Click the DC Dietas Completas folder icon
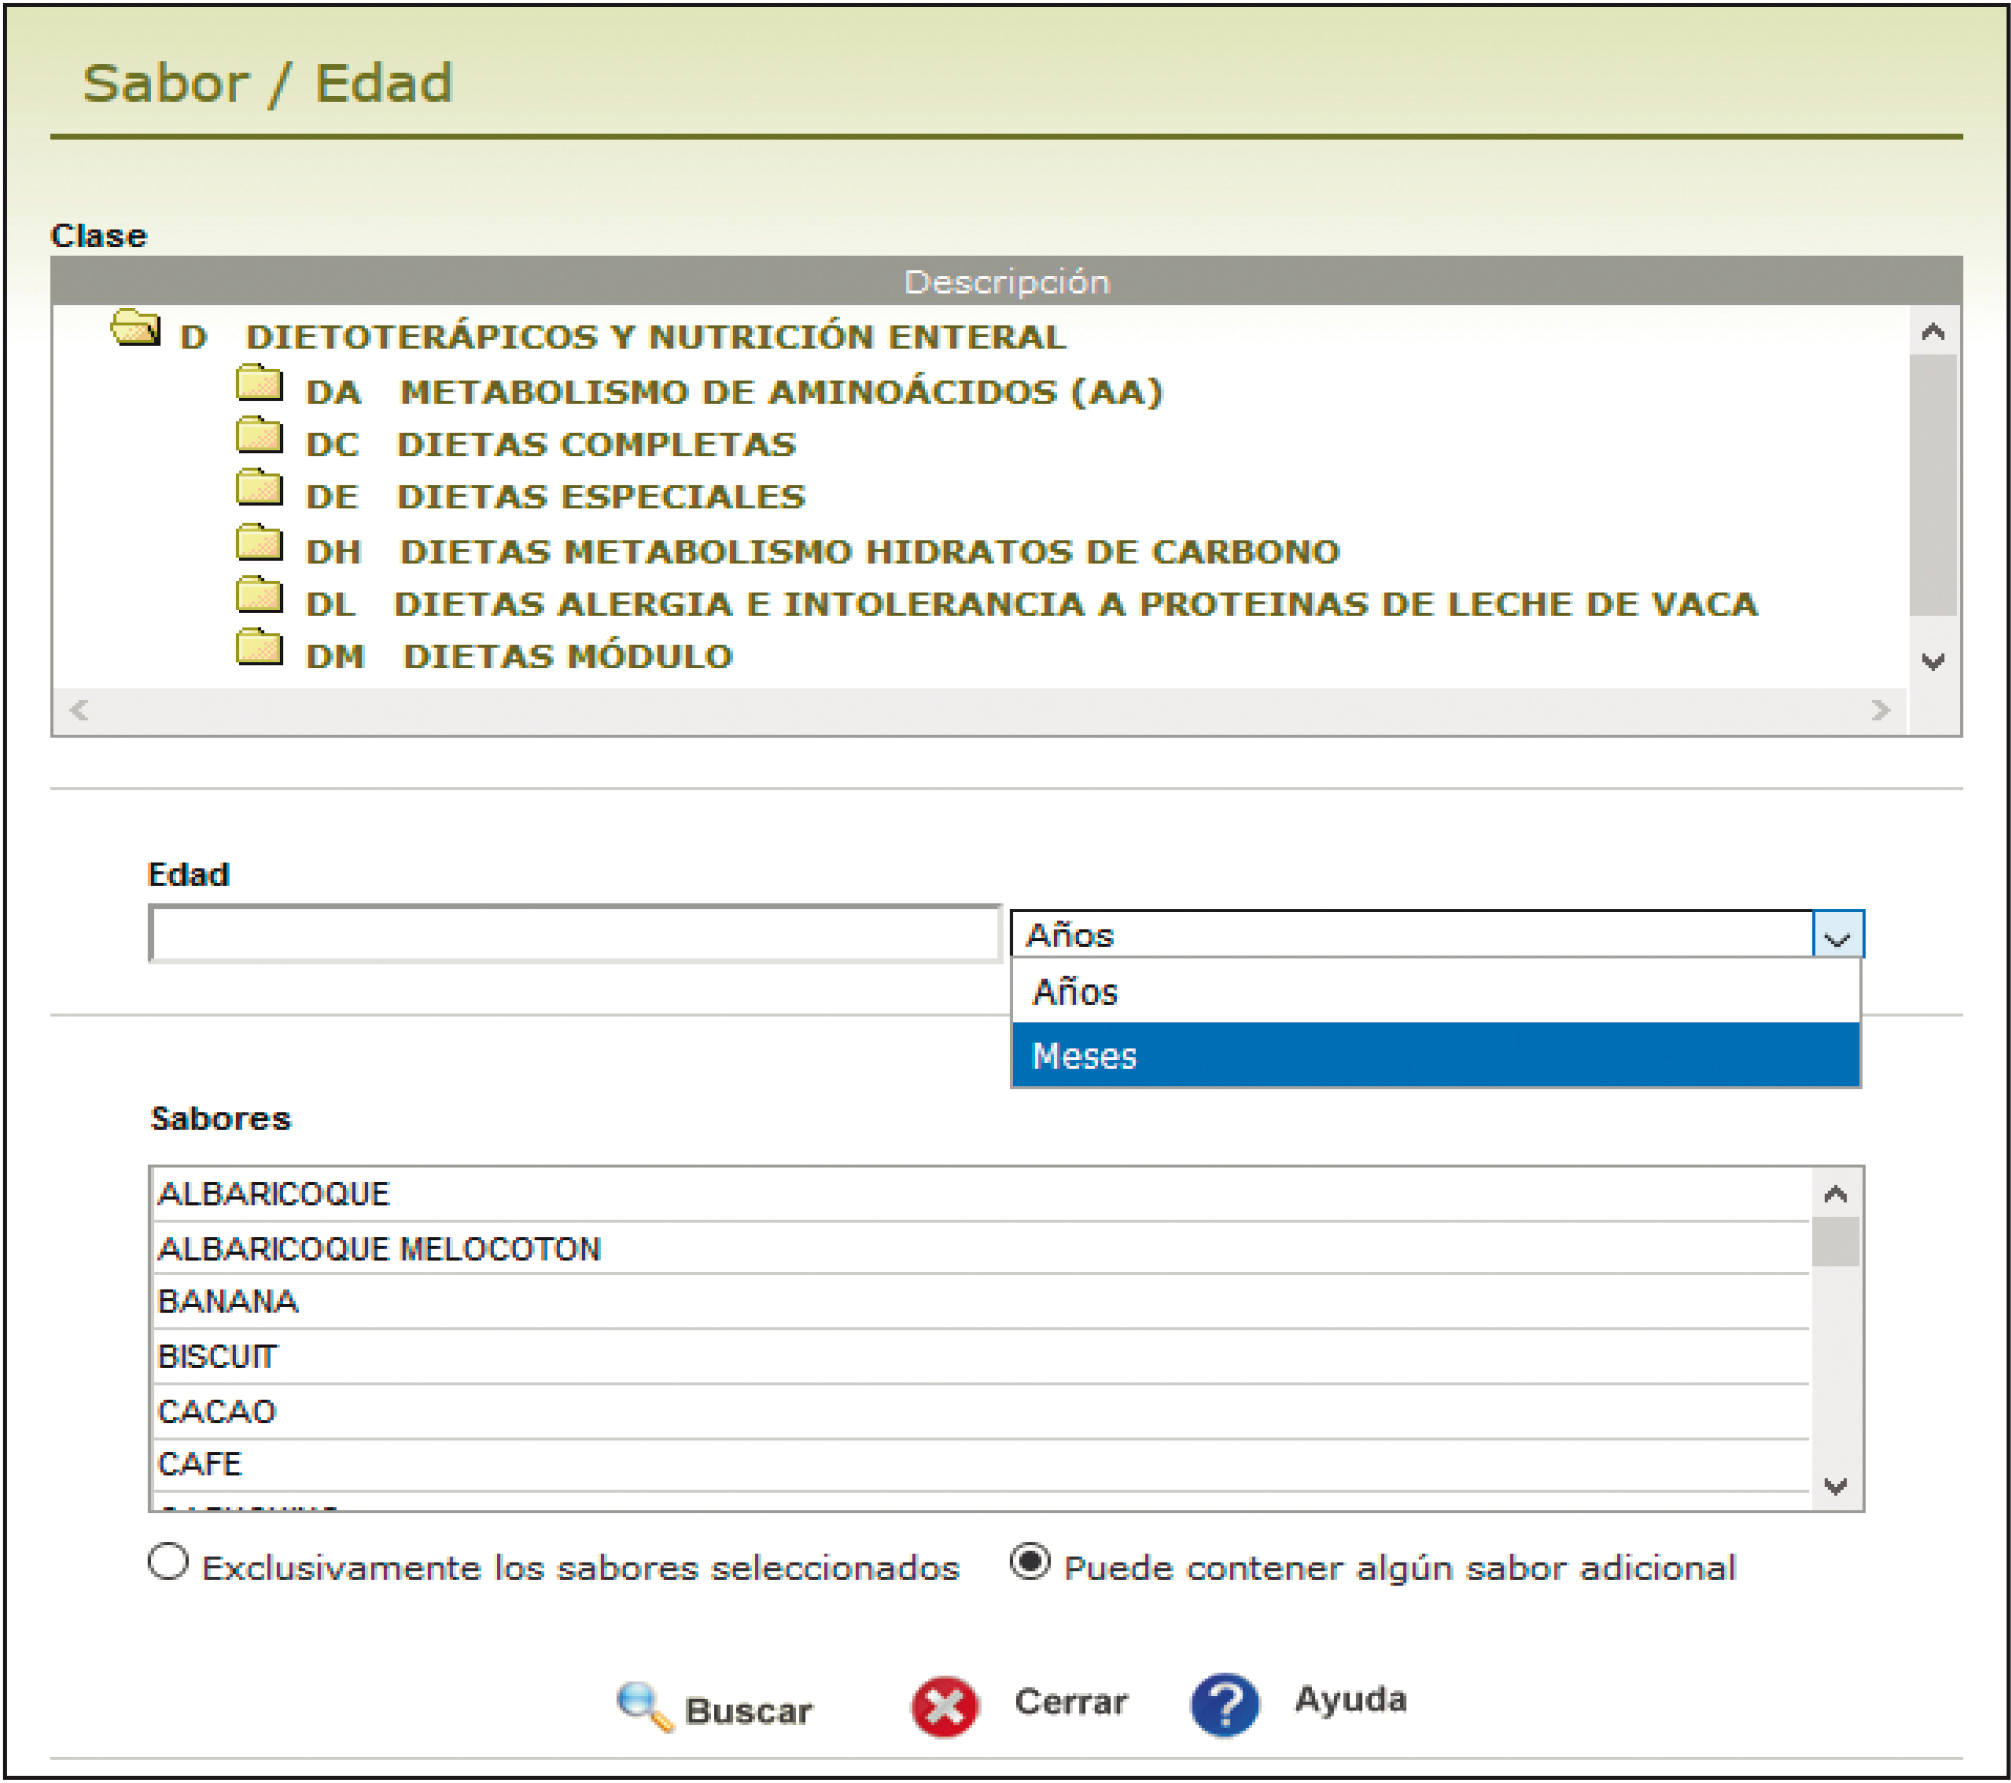This screenshot has height=1783, width=2011. pos(259,436)
